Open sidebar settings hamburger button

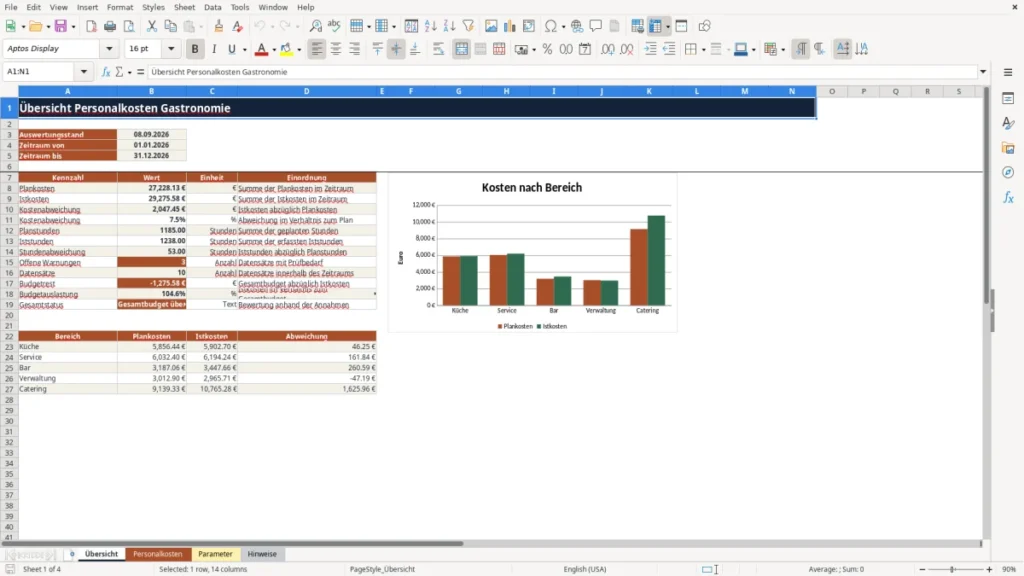tap(1008, 72)
